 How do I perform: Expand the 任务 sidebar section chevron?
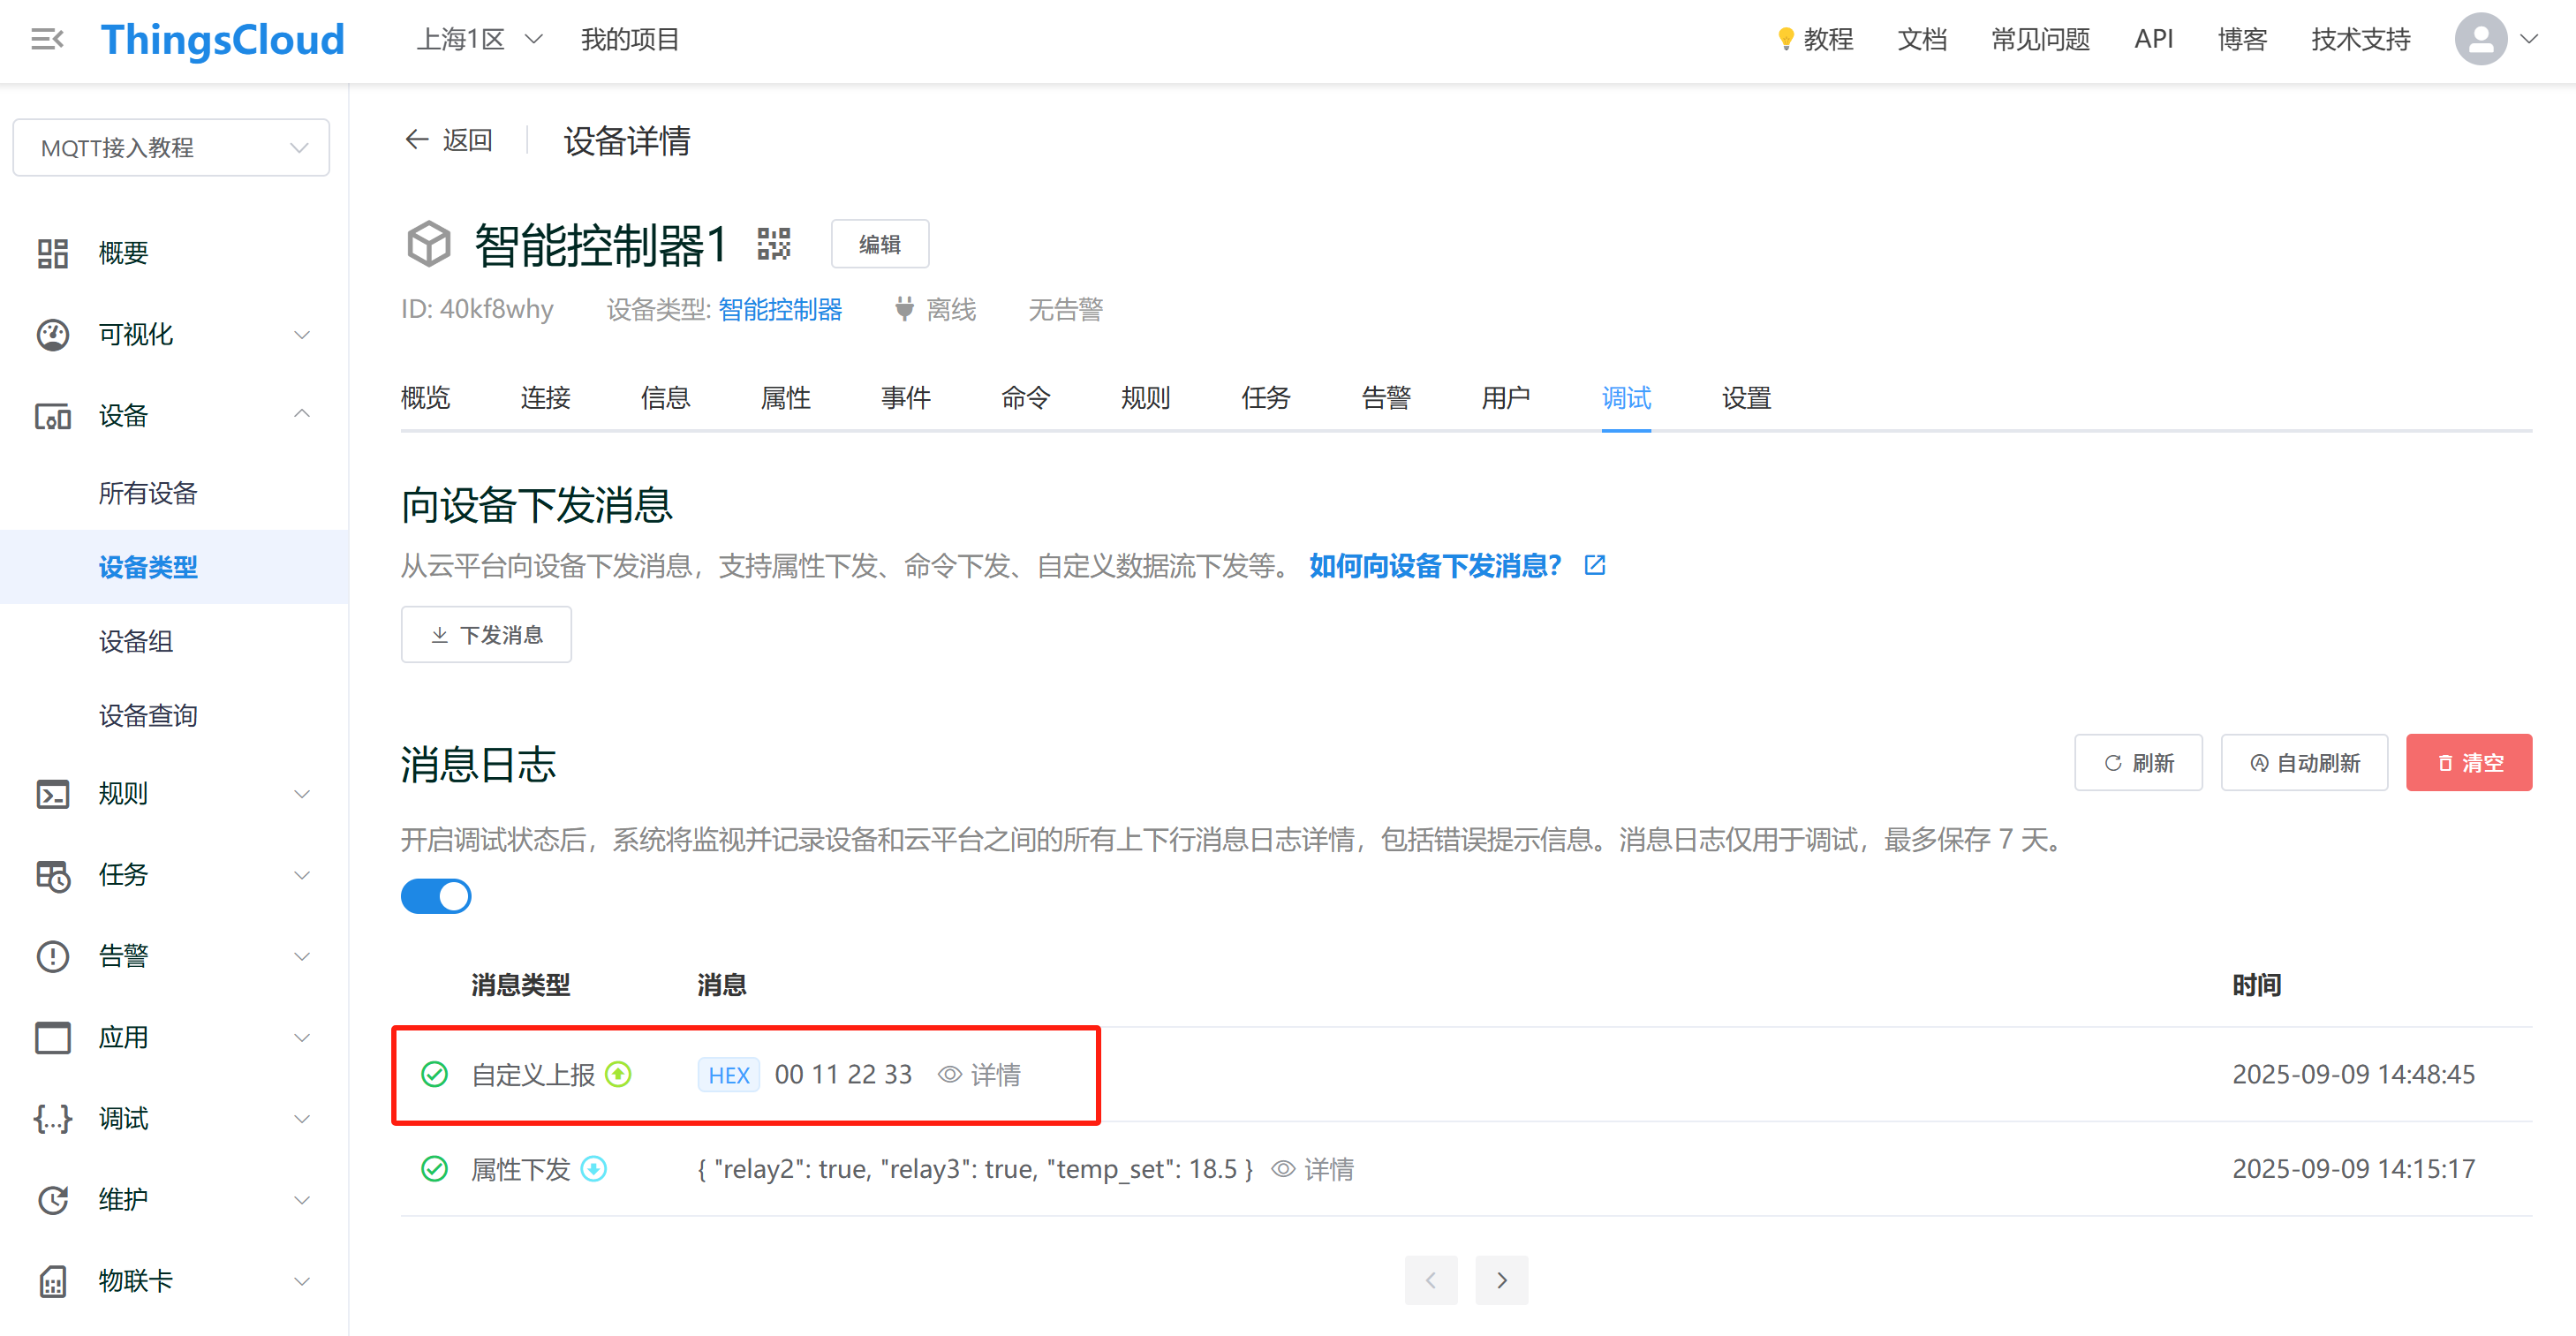click(x=302, y=875)
